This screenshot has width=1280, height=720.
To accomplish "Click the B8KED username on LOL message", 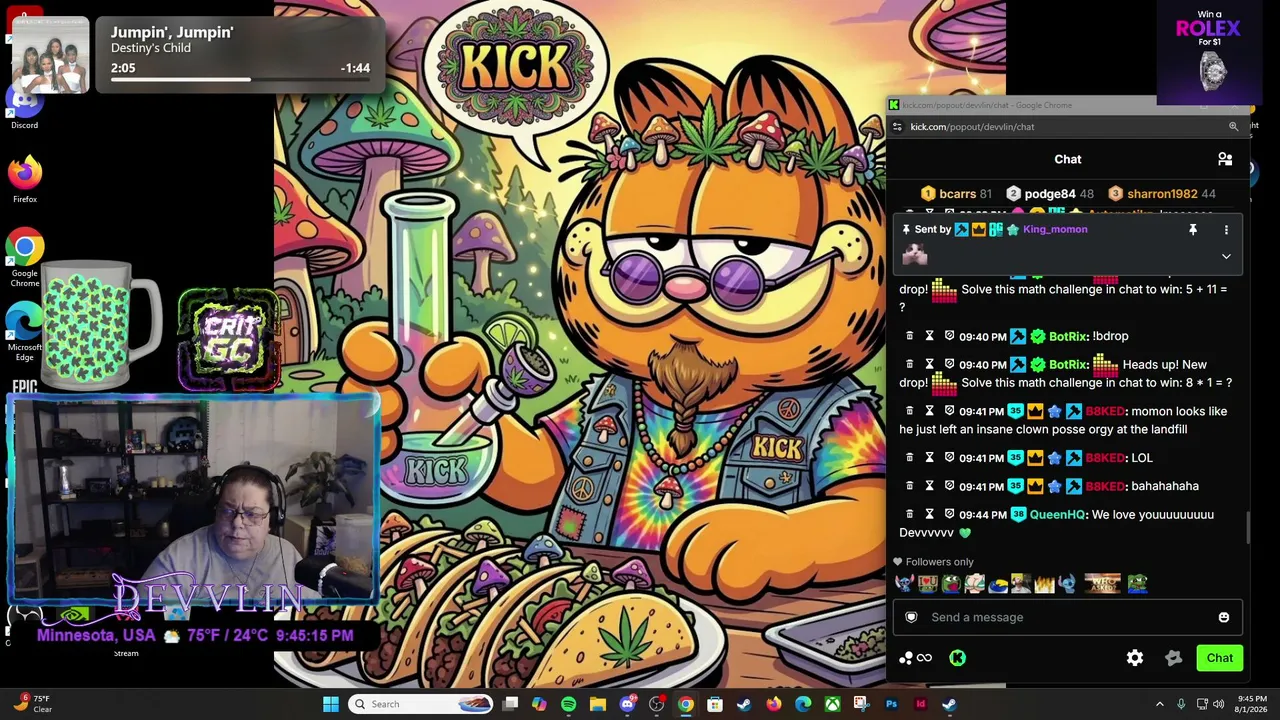I will pyautogui.click(x=1105, y=458).
